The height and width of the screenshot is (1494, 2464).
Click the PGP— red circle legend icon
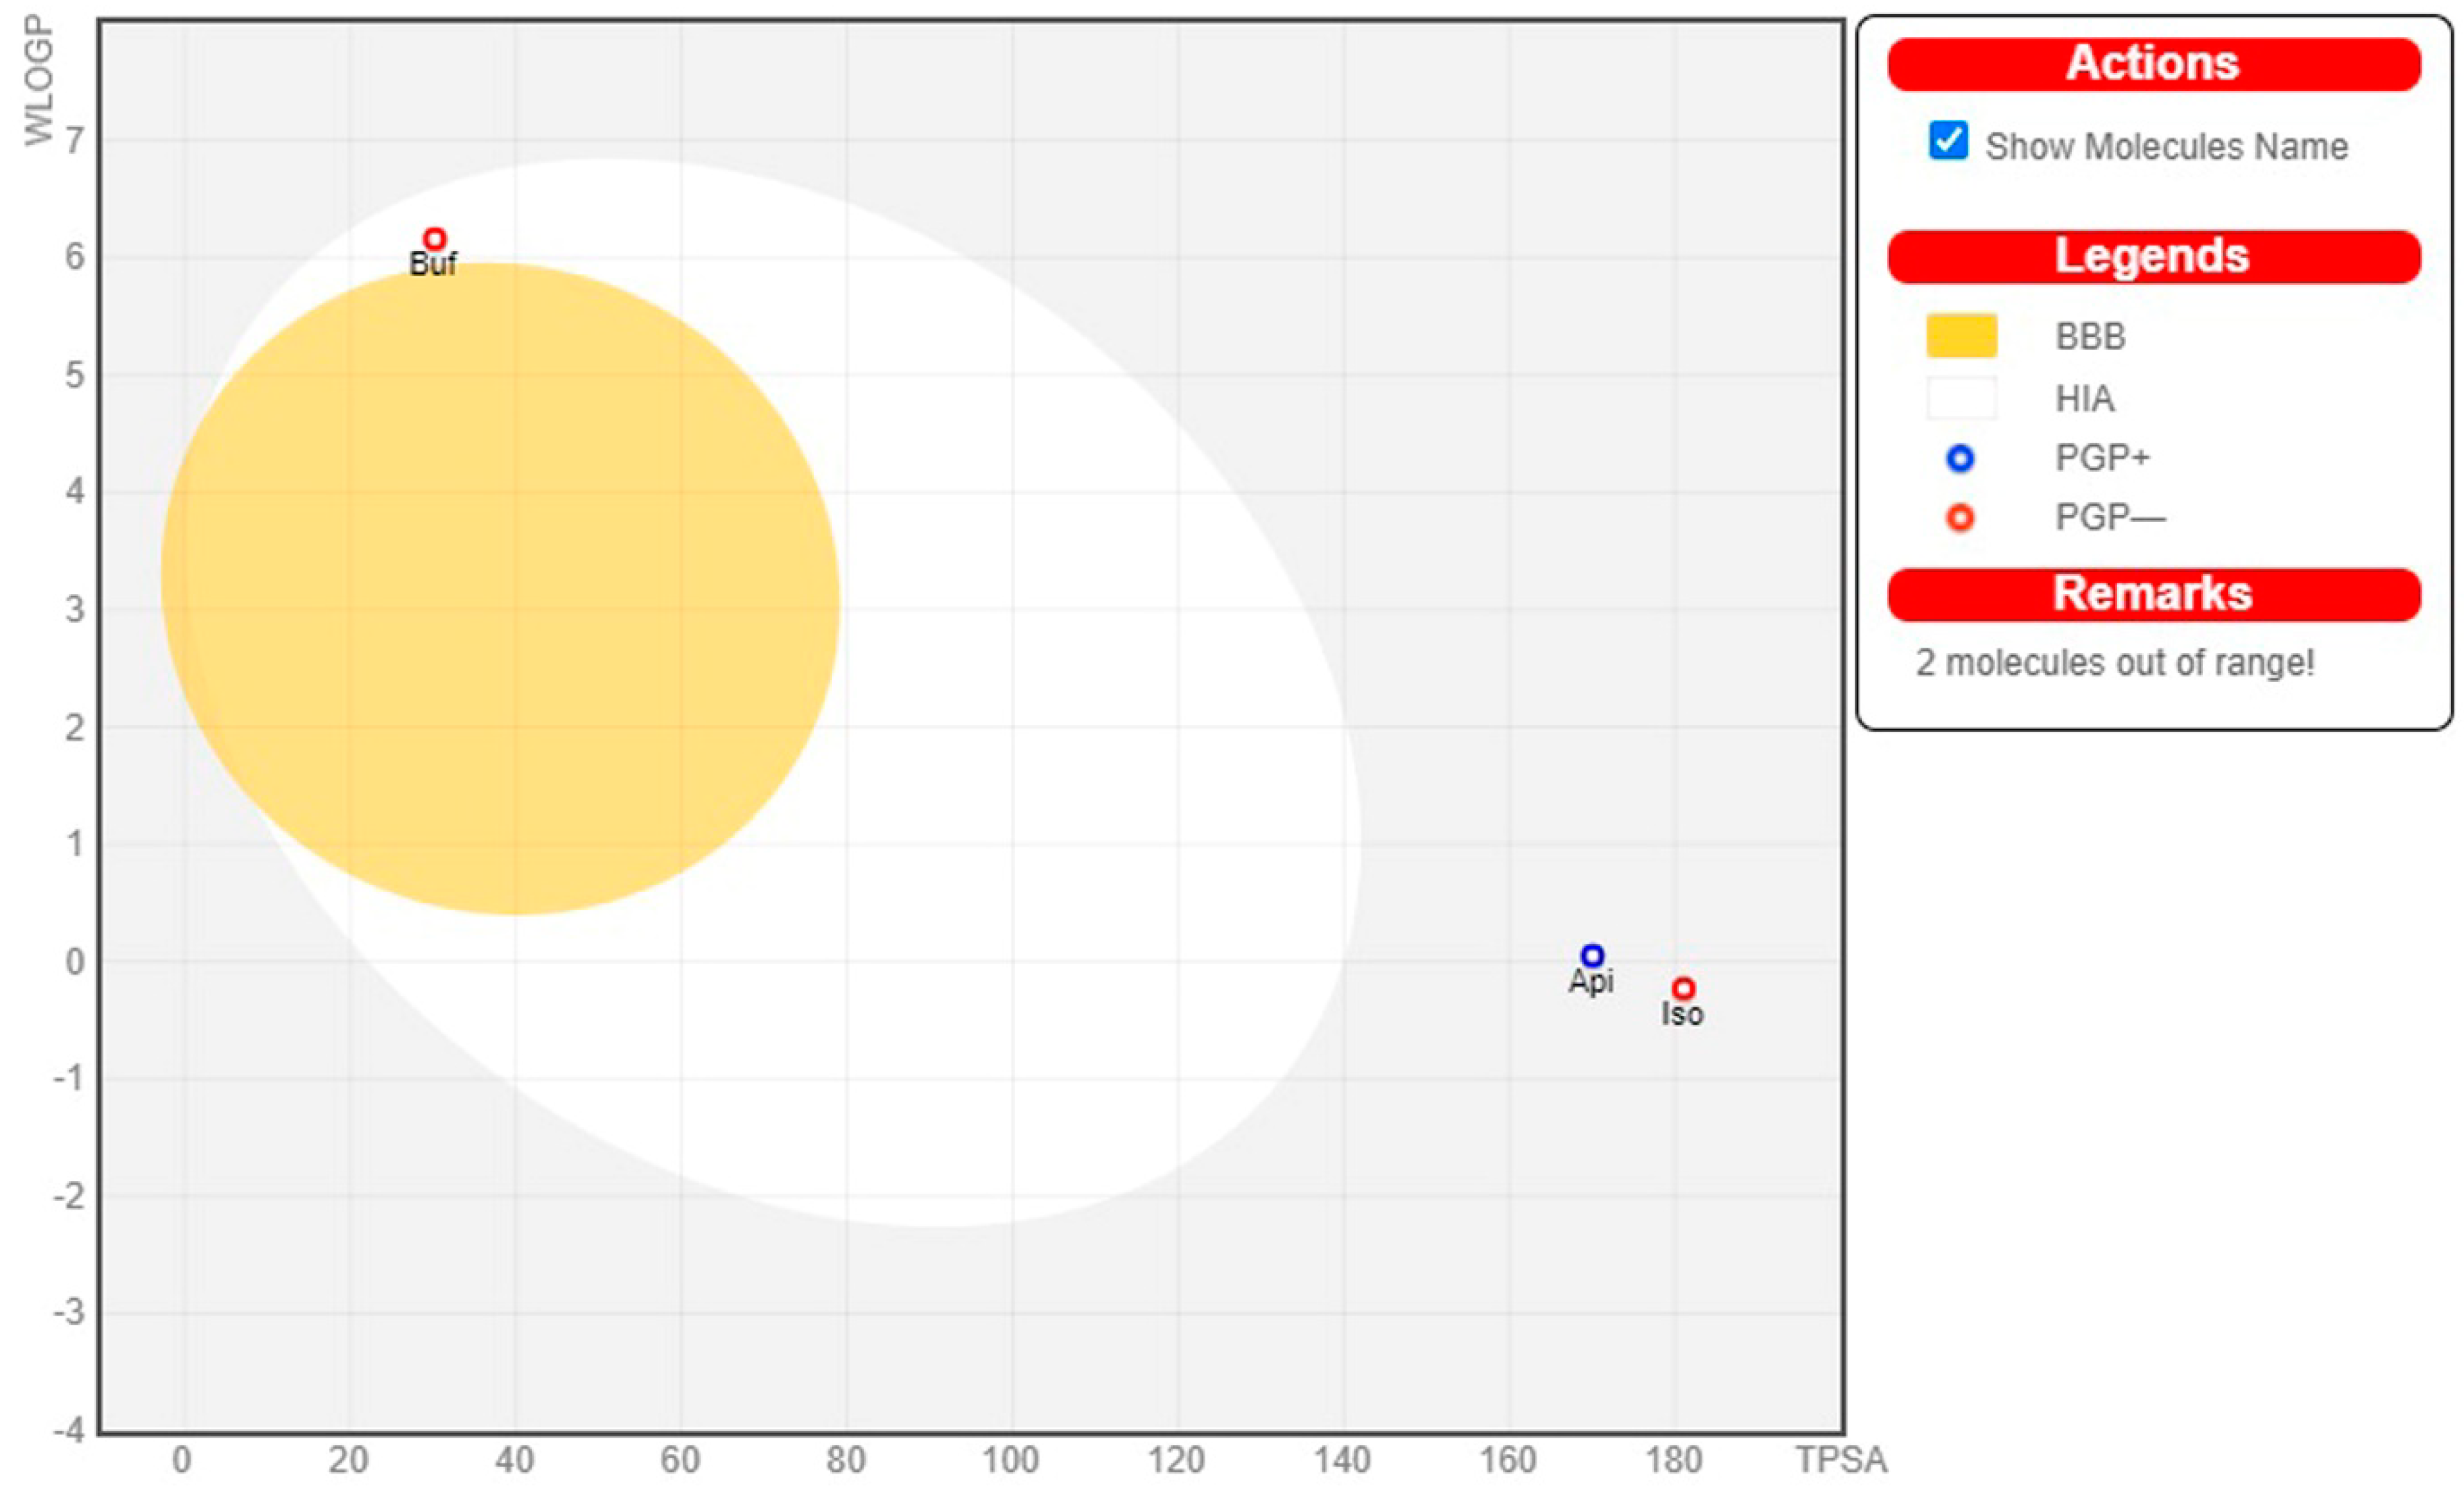(x=1960, y=518)
